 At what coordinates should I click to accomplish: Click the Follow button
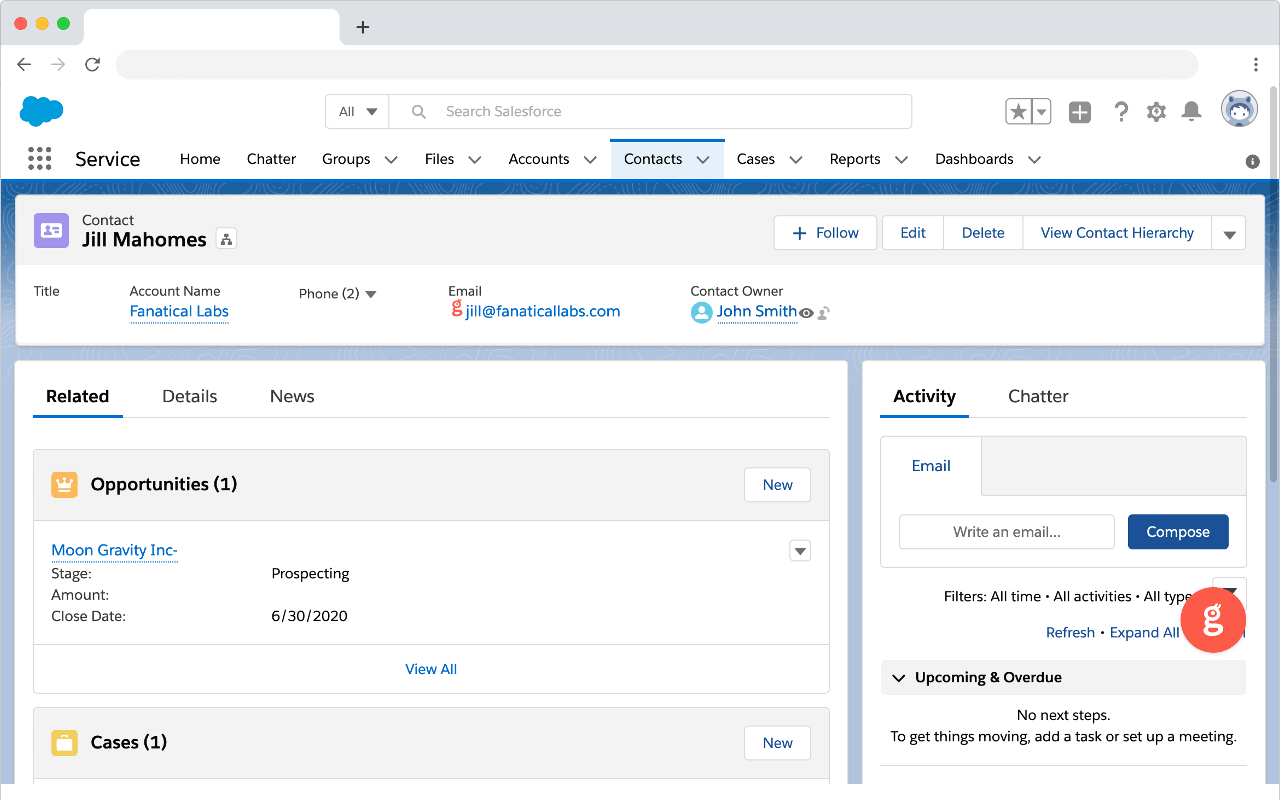click(825, 233)
